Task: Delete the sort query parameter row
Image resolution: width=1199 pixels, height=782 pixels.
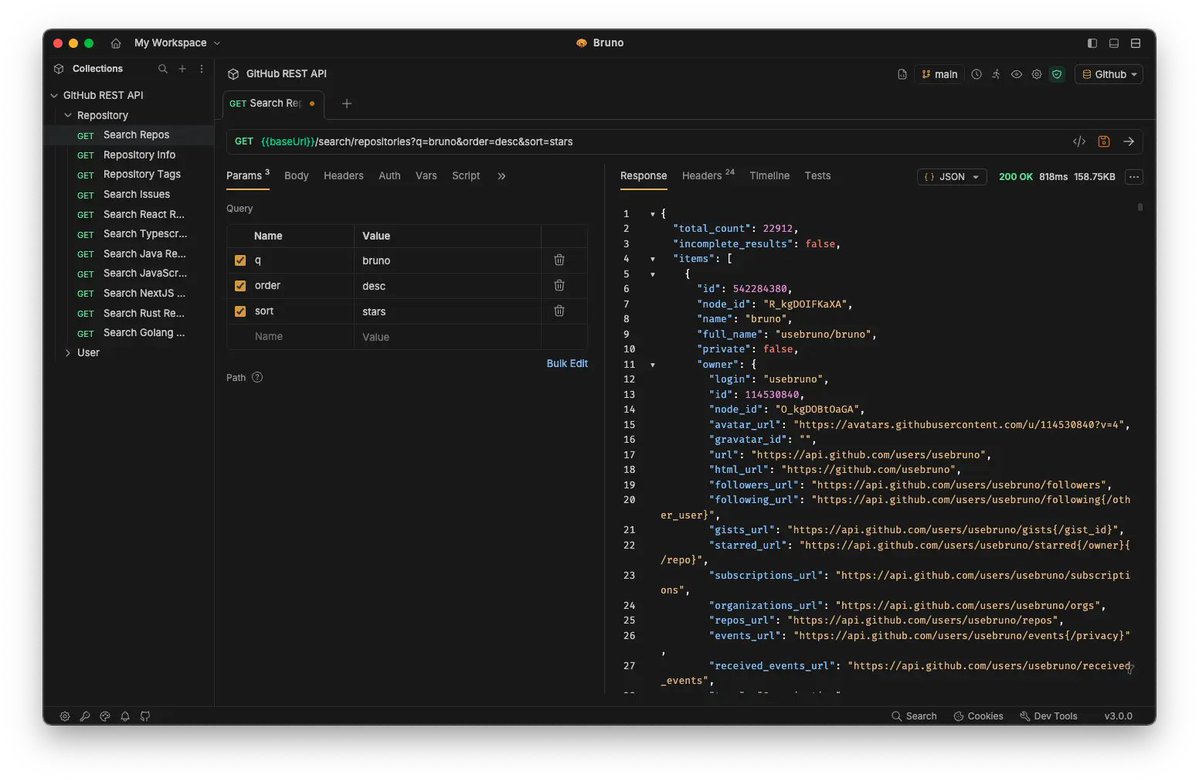Action: click(559, 310)
